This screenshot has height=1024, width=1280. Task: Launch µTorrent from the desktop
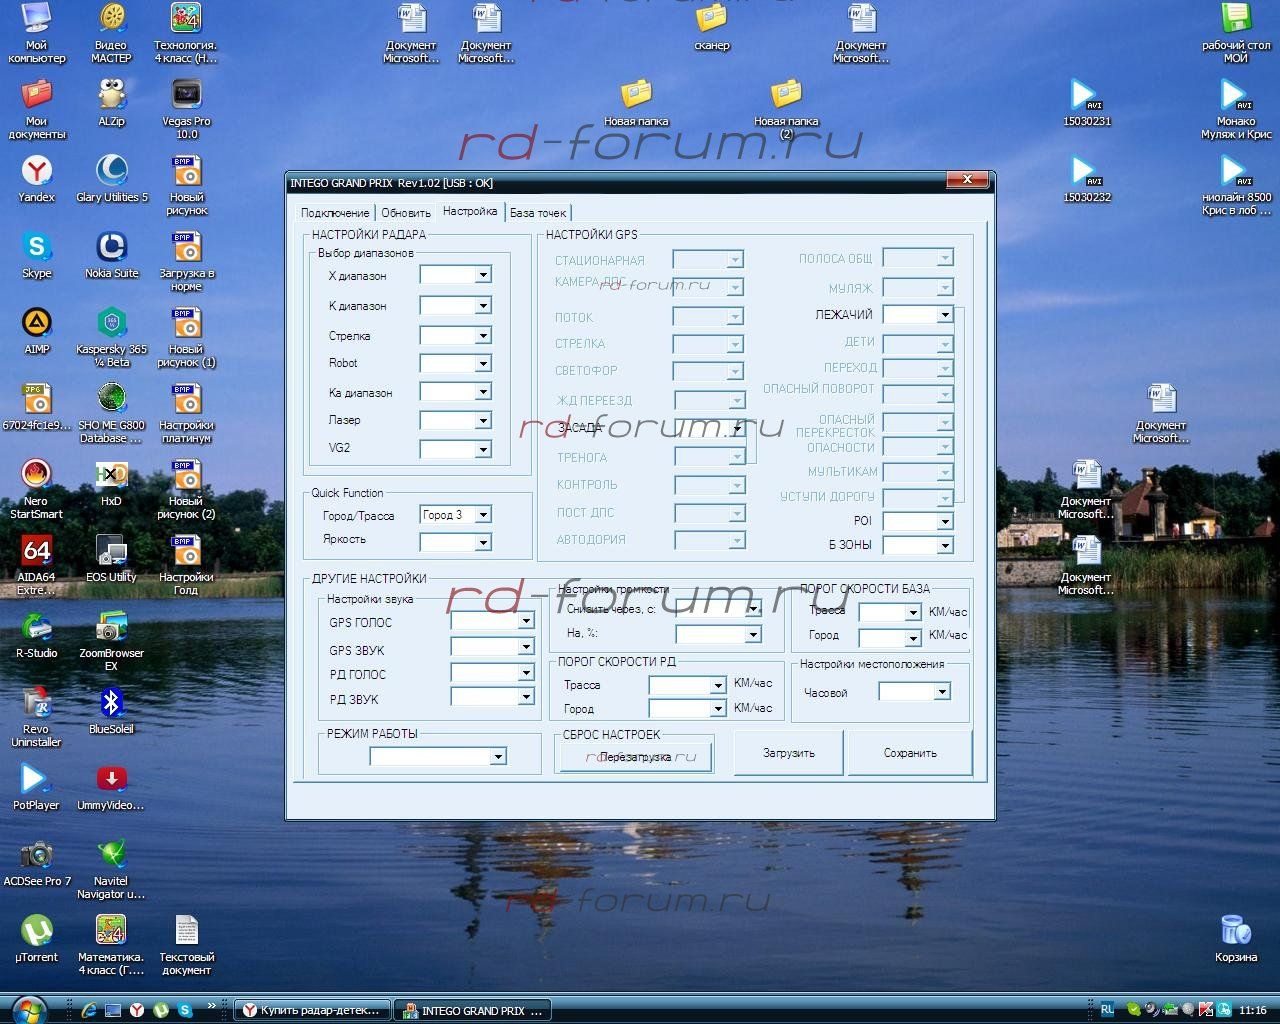point(36,931)
